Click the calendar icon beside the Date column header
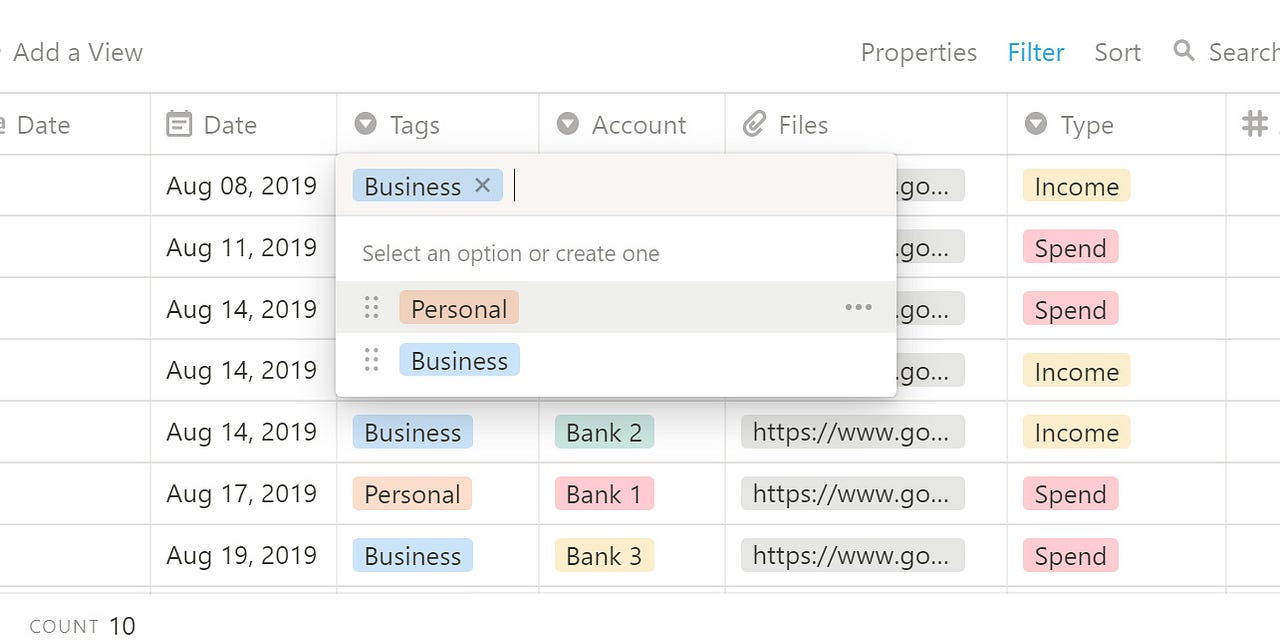Viewport: 1280px width, 640px height. click(179, 124)
